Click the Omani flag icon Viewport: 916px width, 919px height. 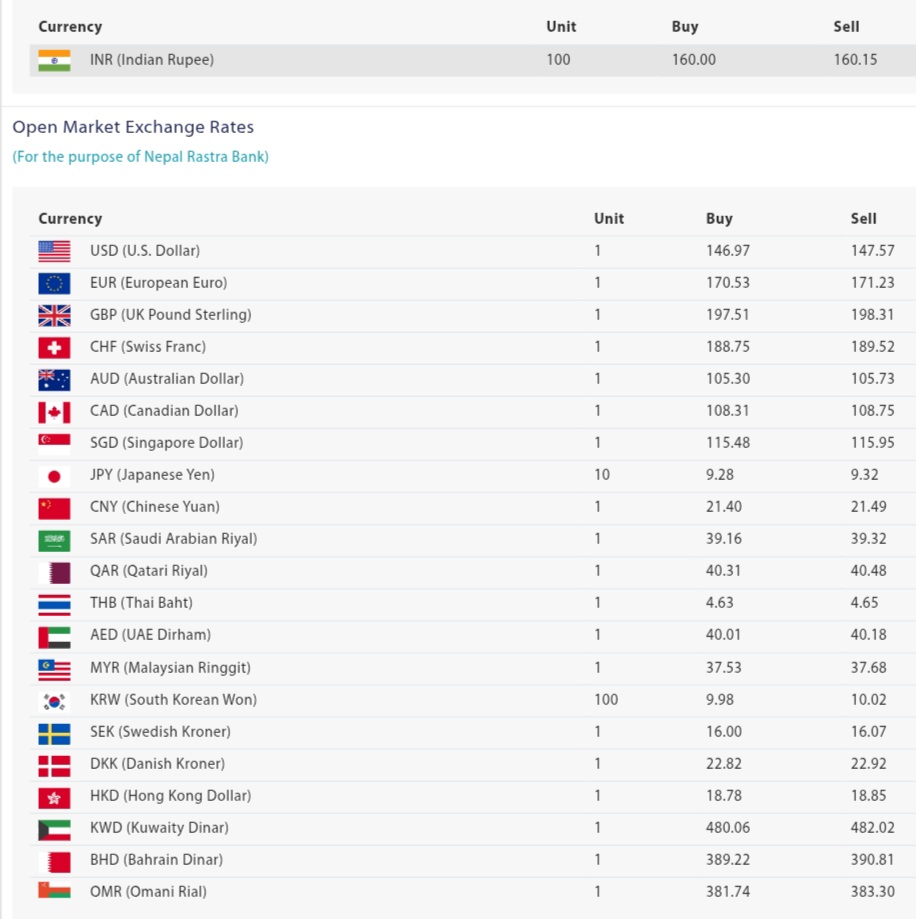click(x=54, y=892)
